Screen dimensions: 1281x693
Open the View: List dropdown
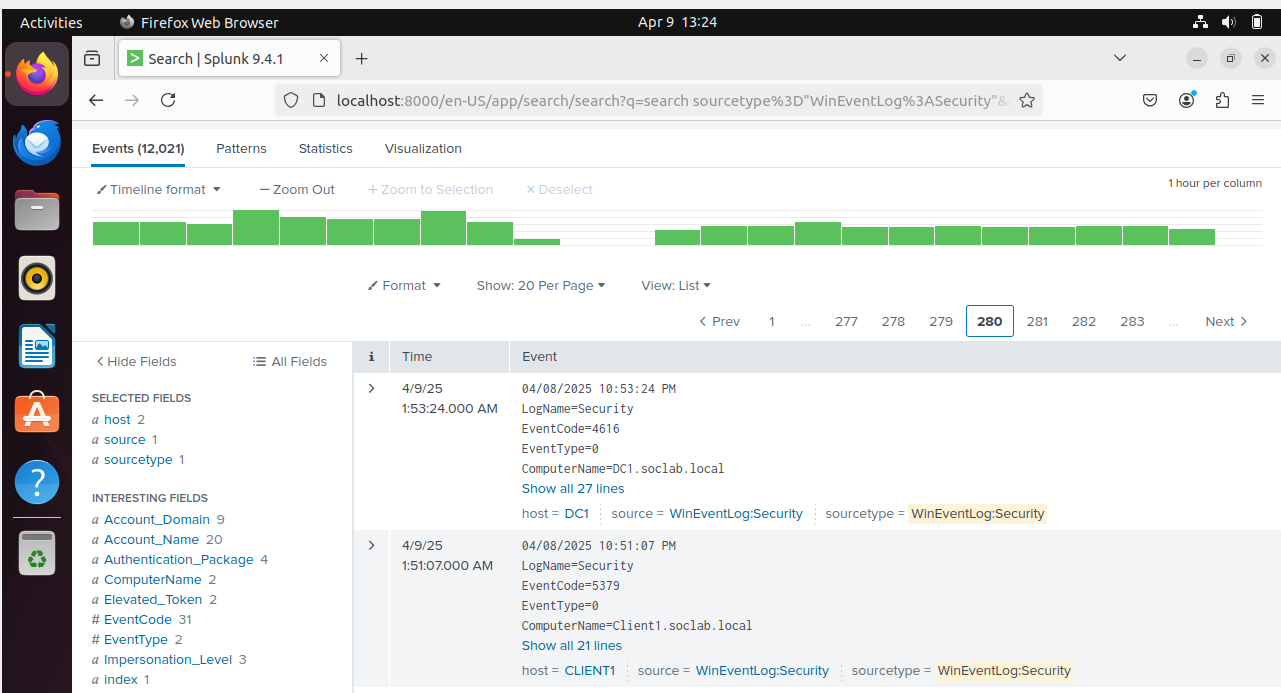tap(676, 285)
